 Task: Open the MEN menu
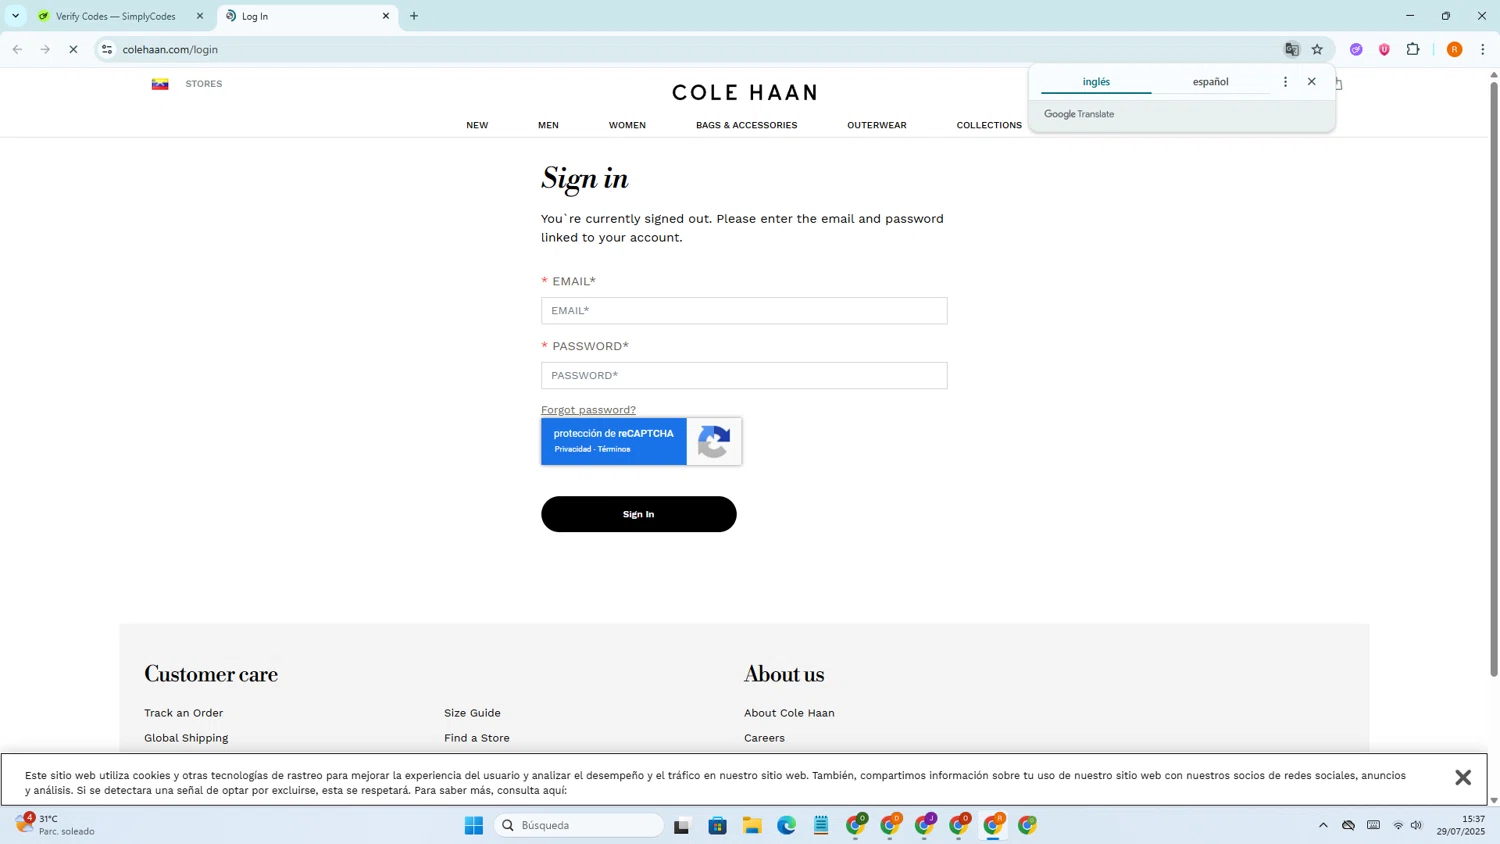click(x=548, y=125)
